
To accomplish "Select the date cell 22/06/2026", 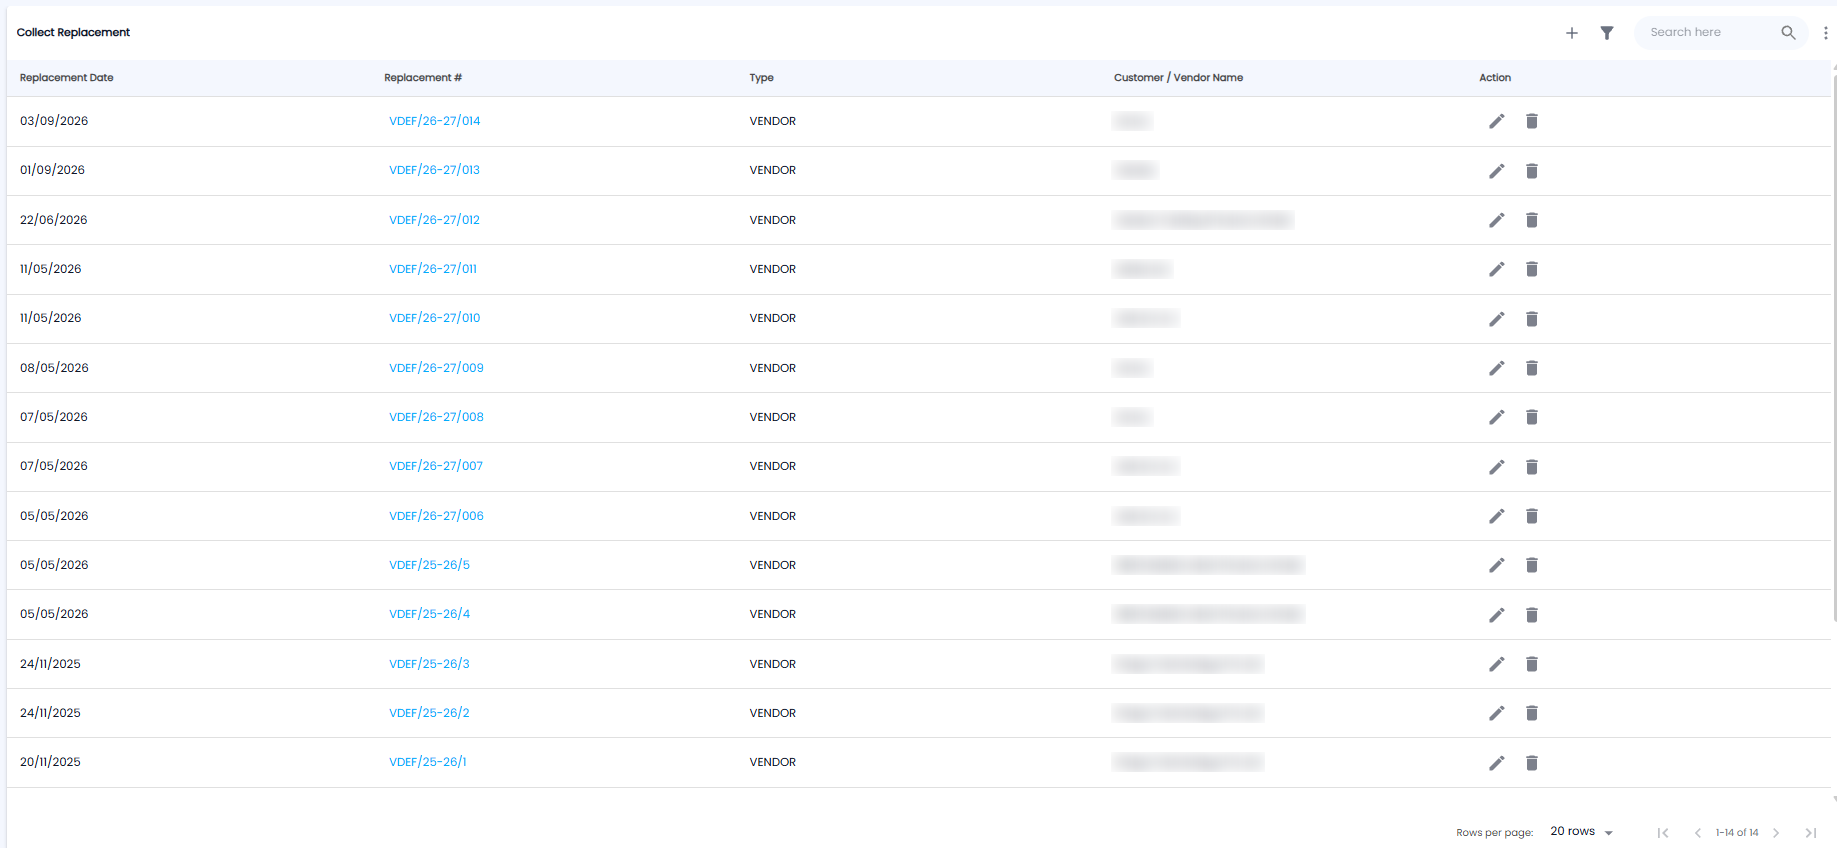I will point(54,220).
